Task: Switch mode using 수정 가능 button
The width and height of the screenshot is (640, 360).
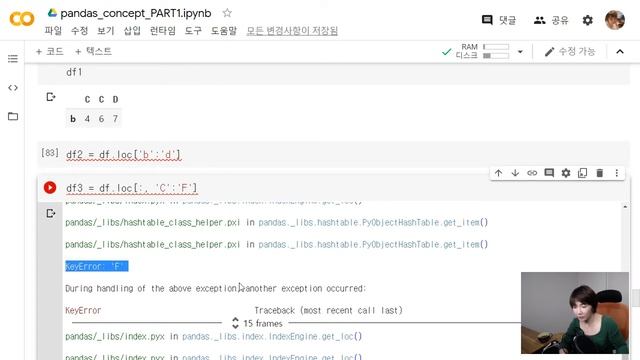Action: pyautogui.click(x=570, y=51)
